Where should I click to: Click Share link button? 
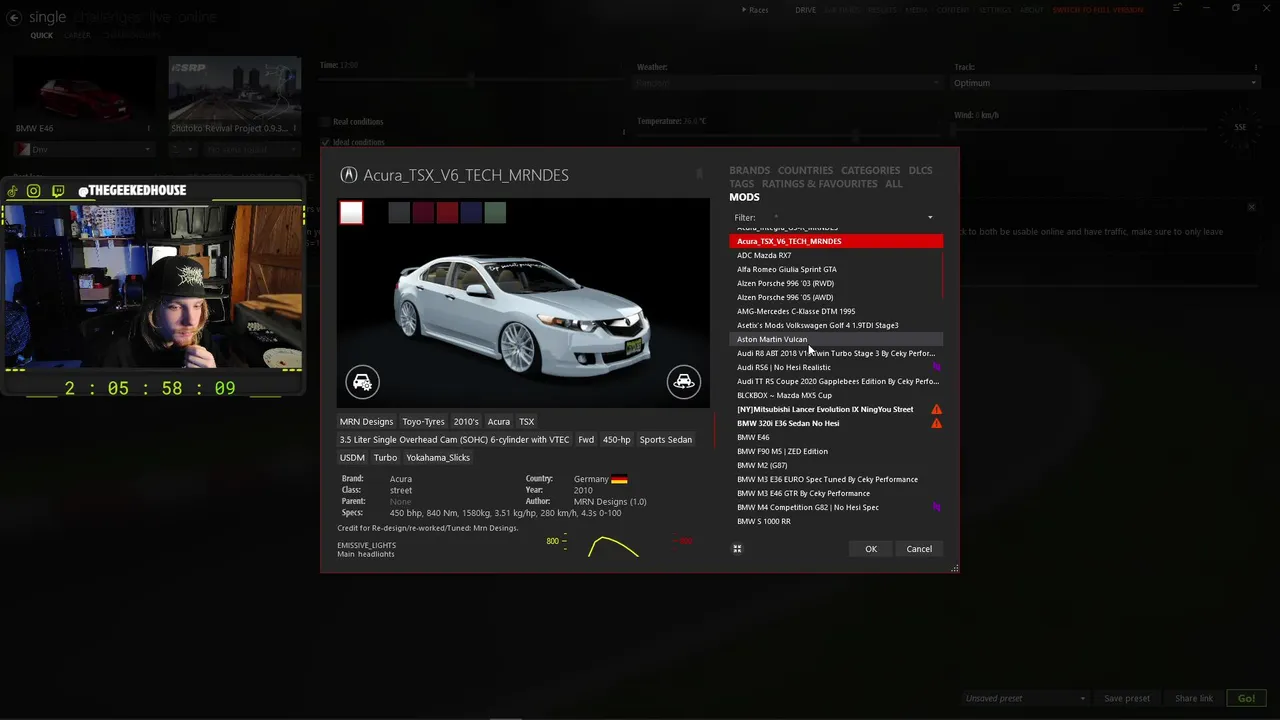pyautogui.click(x=1193, y=698)
